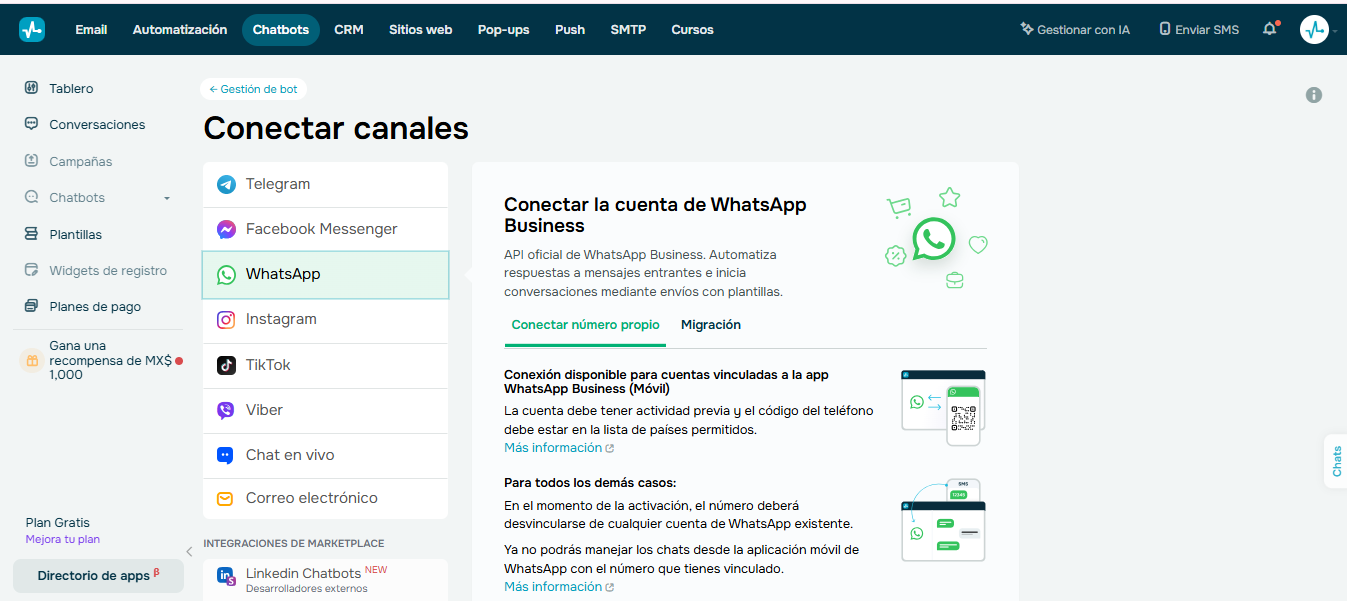Click the Linkedin Chatbots integration icon

(226, 575)
